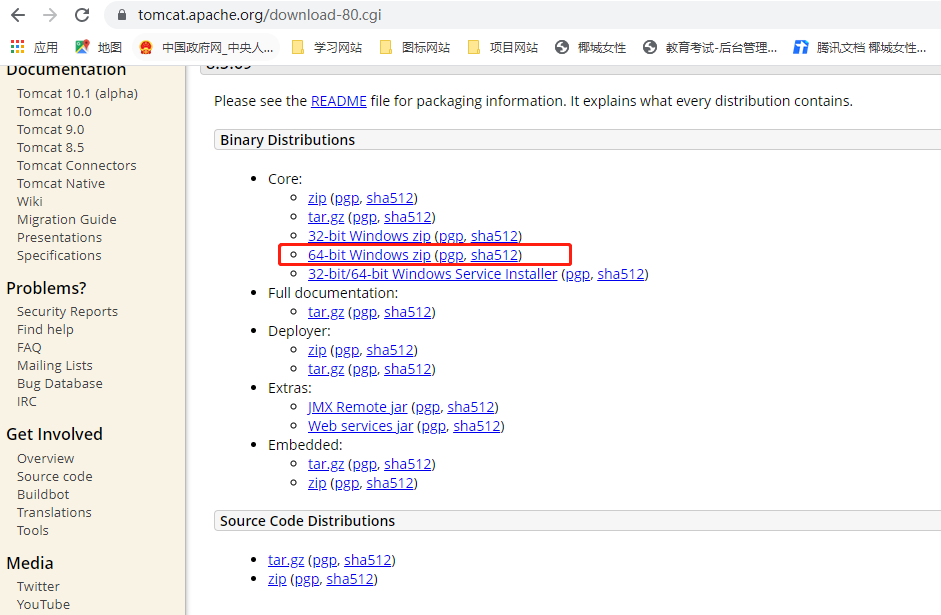
Task: Download the Web services jar
Action: coord(361,426)
